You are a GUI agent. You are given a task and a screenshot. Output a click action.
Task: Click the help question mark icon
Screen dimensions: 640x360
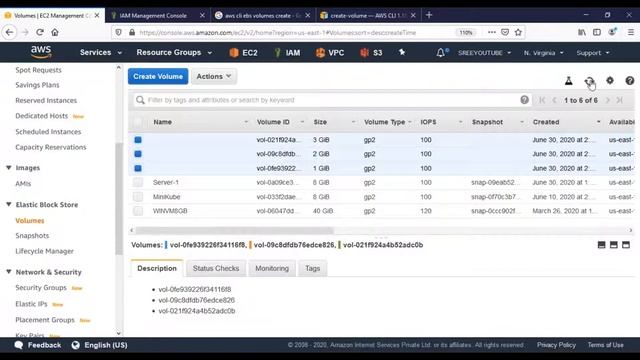630,81
